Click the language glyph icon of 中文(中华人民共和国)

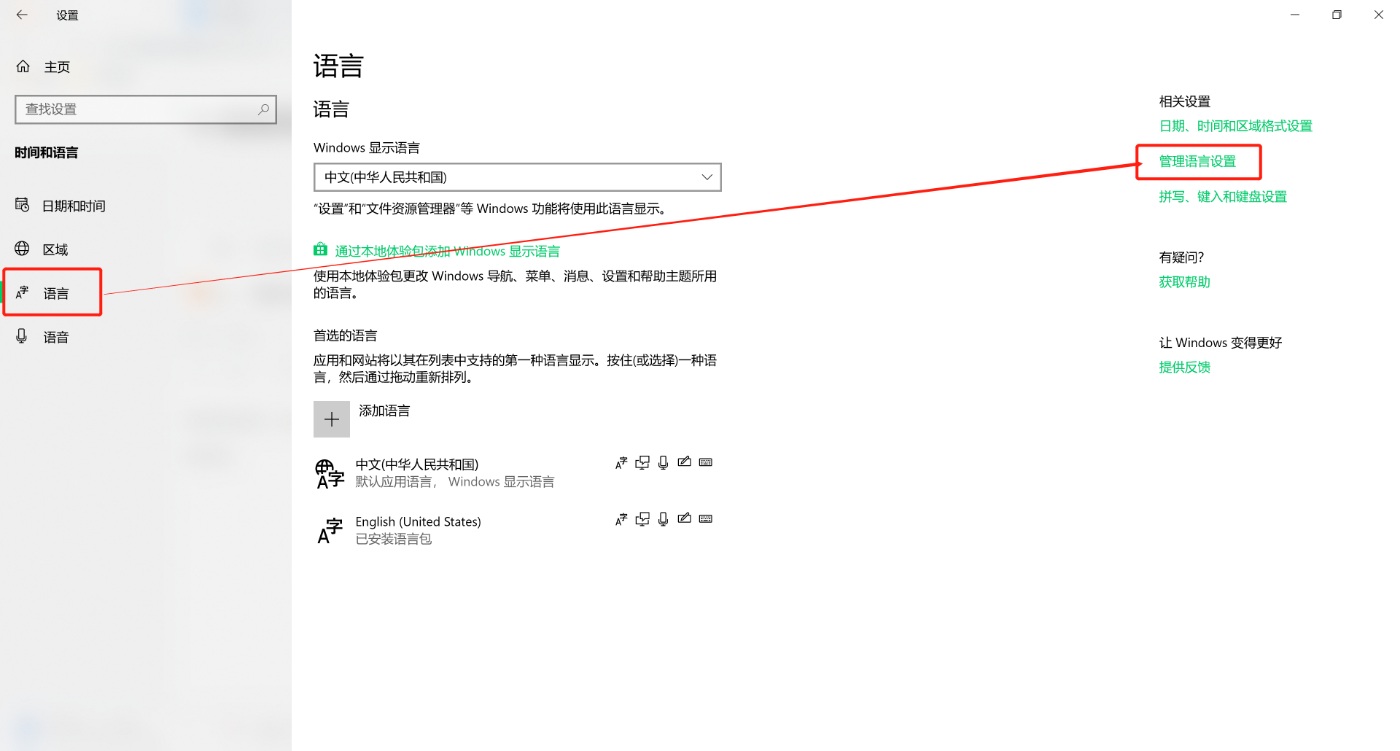[330, 474]
